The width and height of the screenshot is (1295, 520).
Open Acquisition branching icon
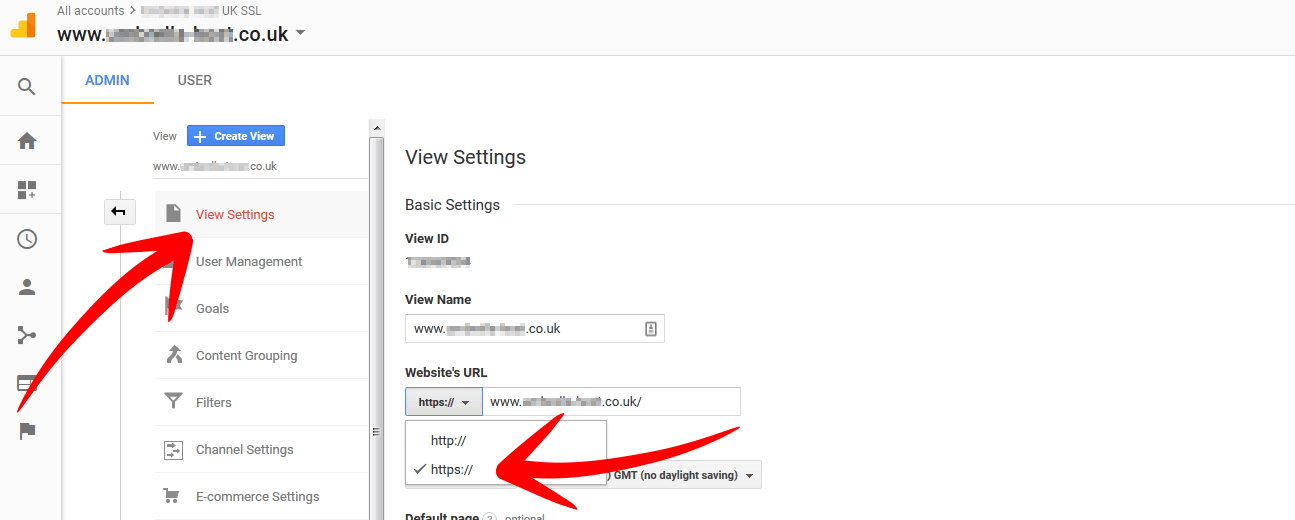pos(27,335)
